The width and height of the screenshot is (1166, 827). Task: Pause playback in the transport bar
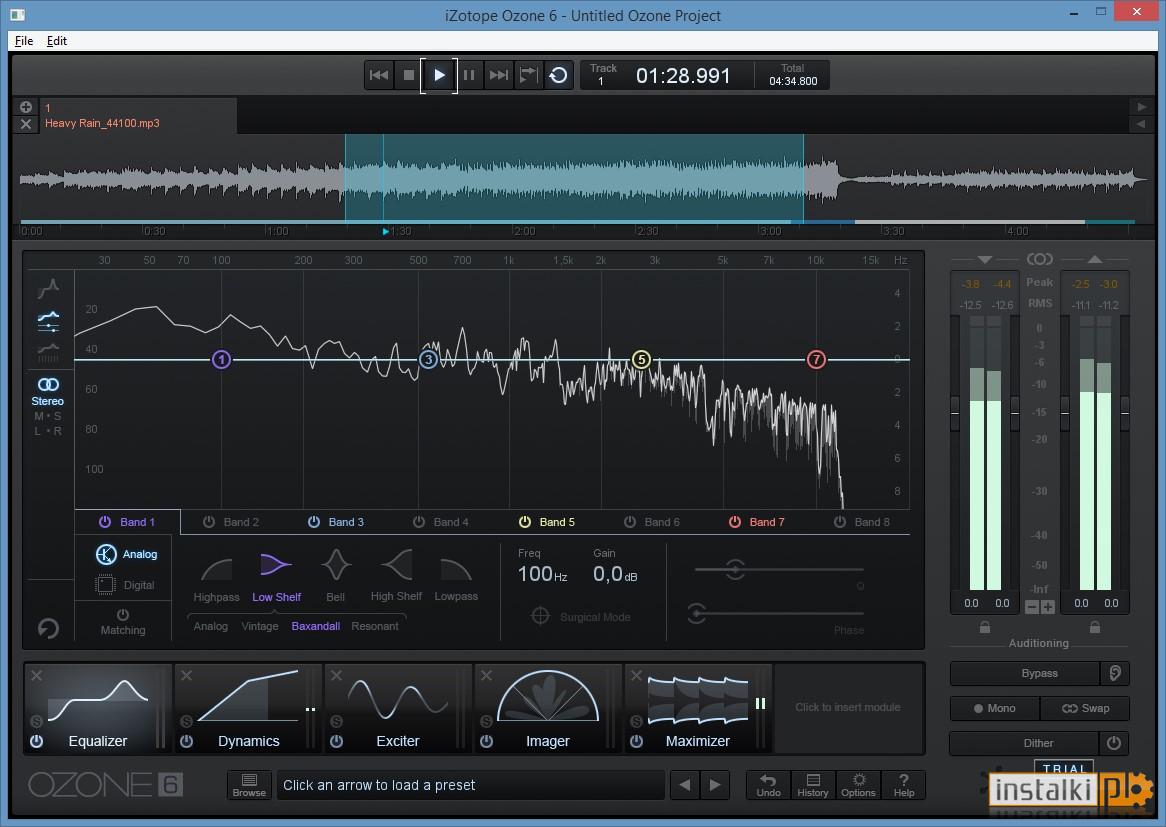[468, 75]
